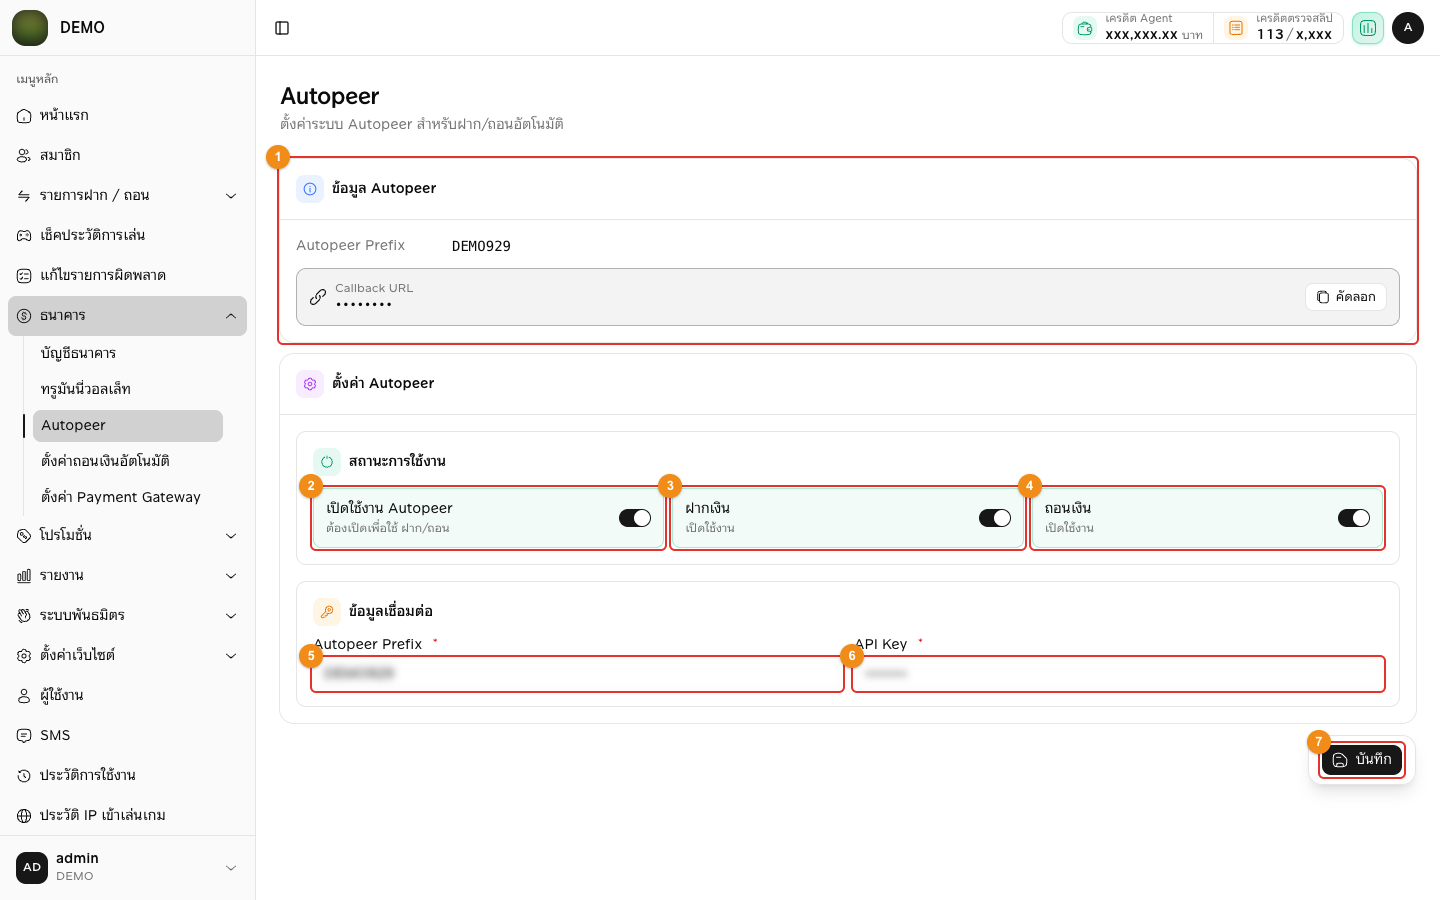Screen dimensions: 1440x900
Task: Expand the ระบบพันธมิตร menu
Action: point(127,616)
